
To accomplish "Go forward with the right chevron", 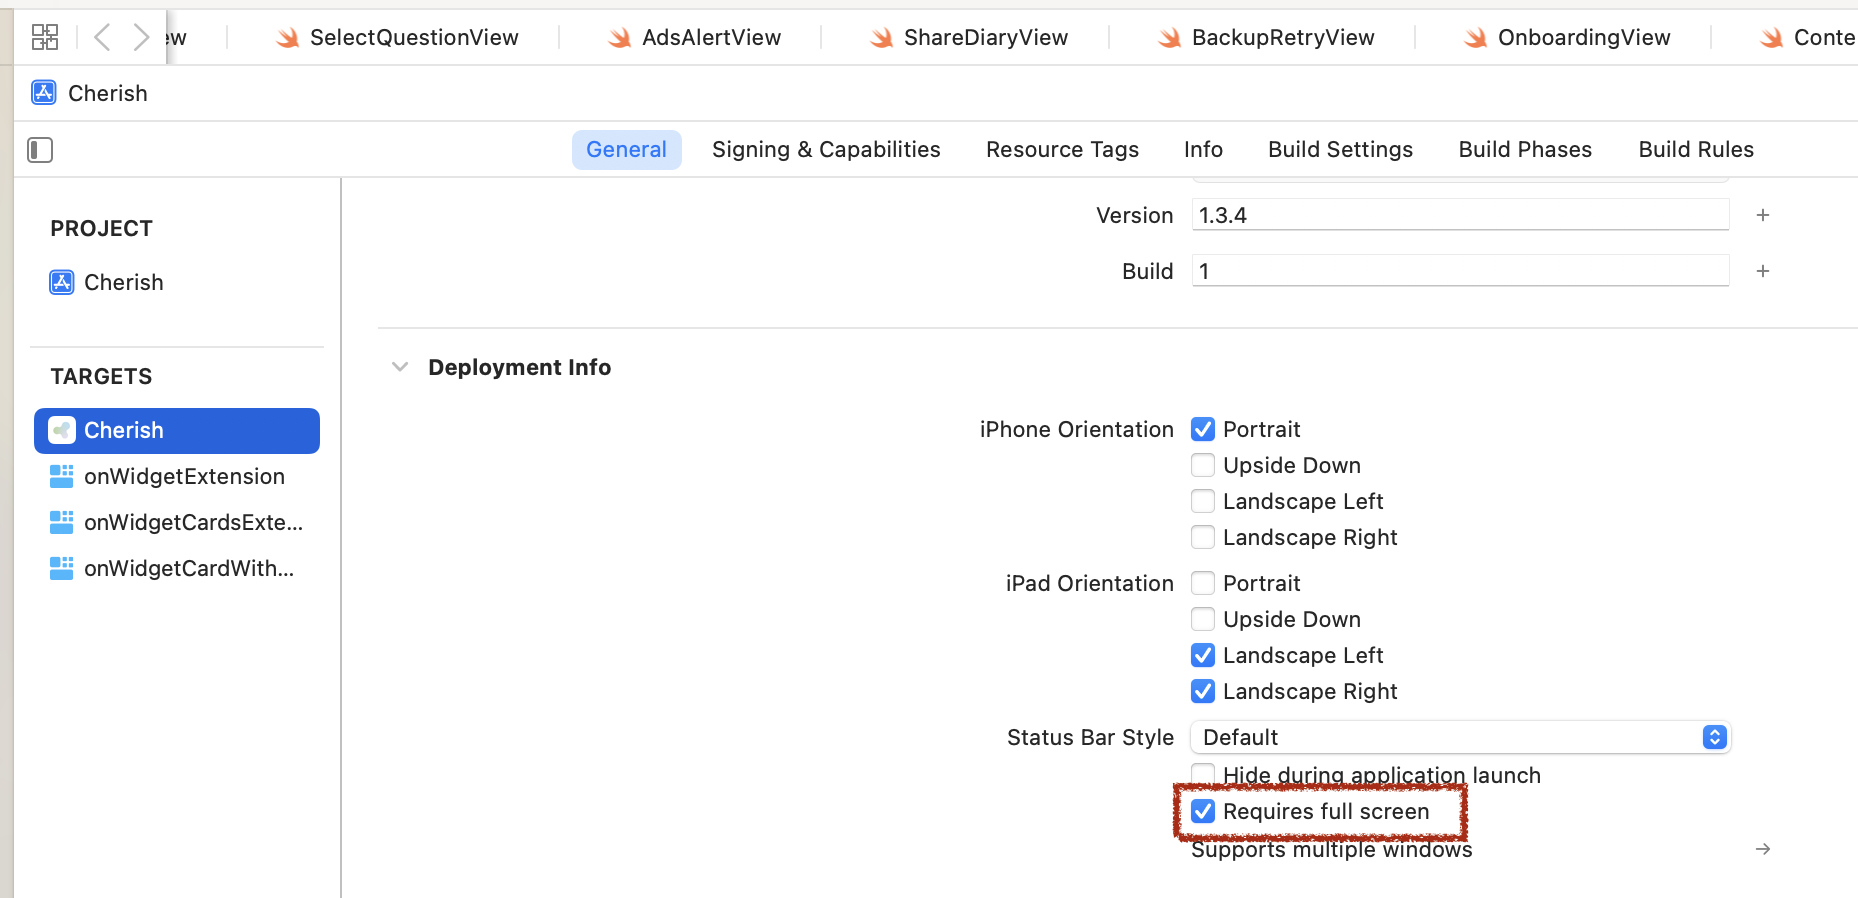I will click(141, 38).
